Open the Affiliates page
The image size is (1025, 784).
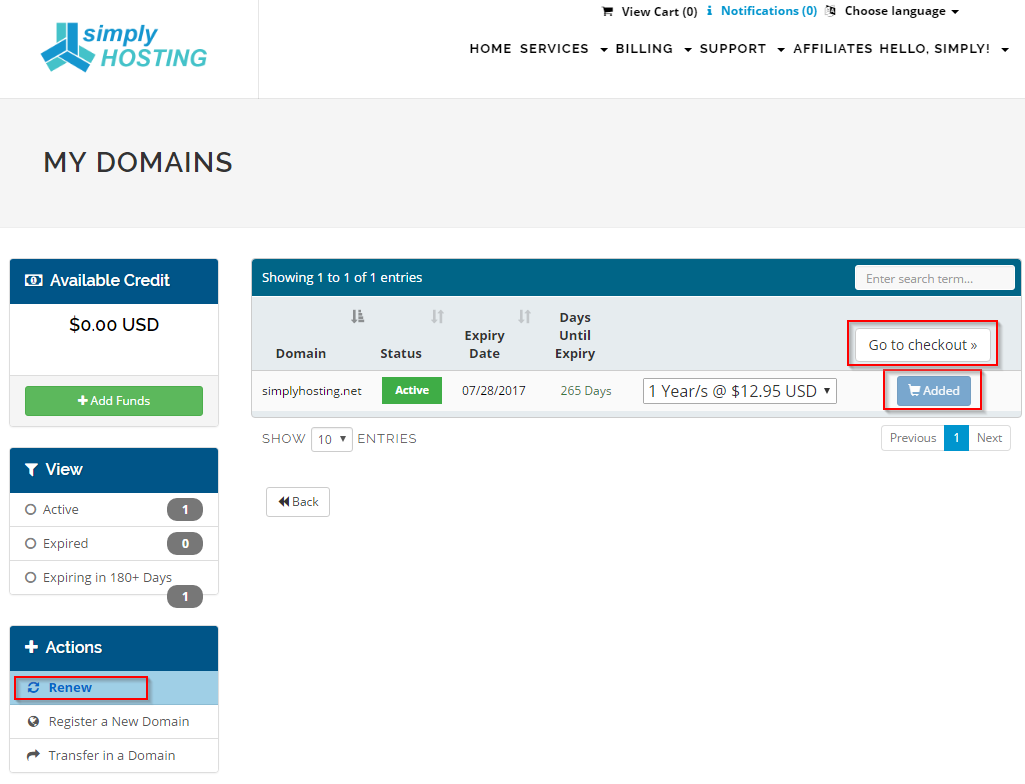tap(833, 49)
